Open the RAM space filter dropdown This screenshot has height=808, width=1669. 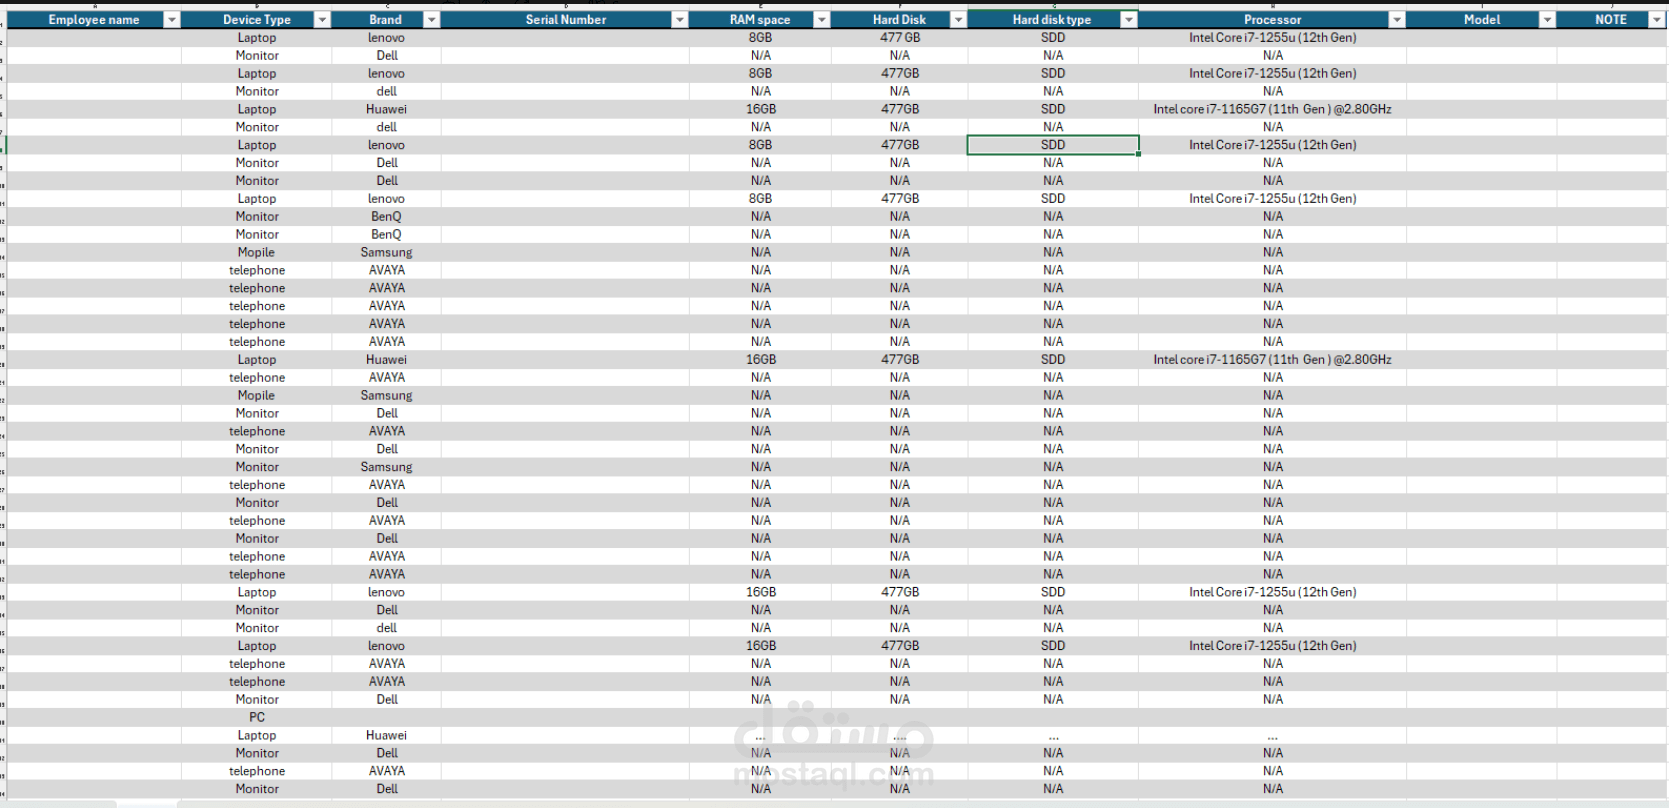click(821, 20)
